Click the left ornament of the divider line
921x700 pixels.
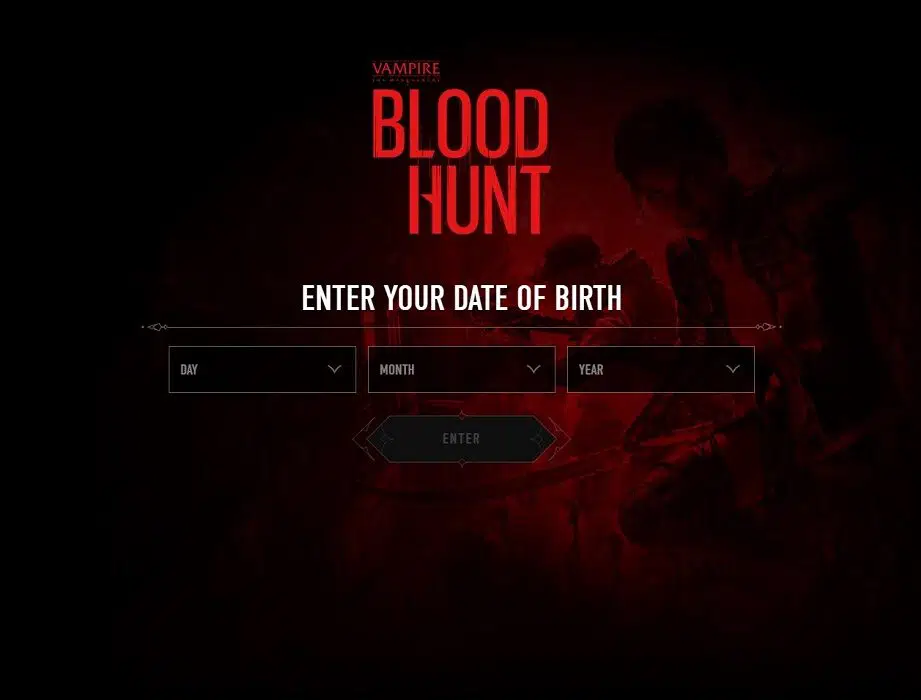pos(155,327)
